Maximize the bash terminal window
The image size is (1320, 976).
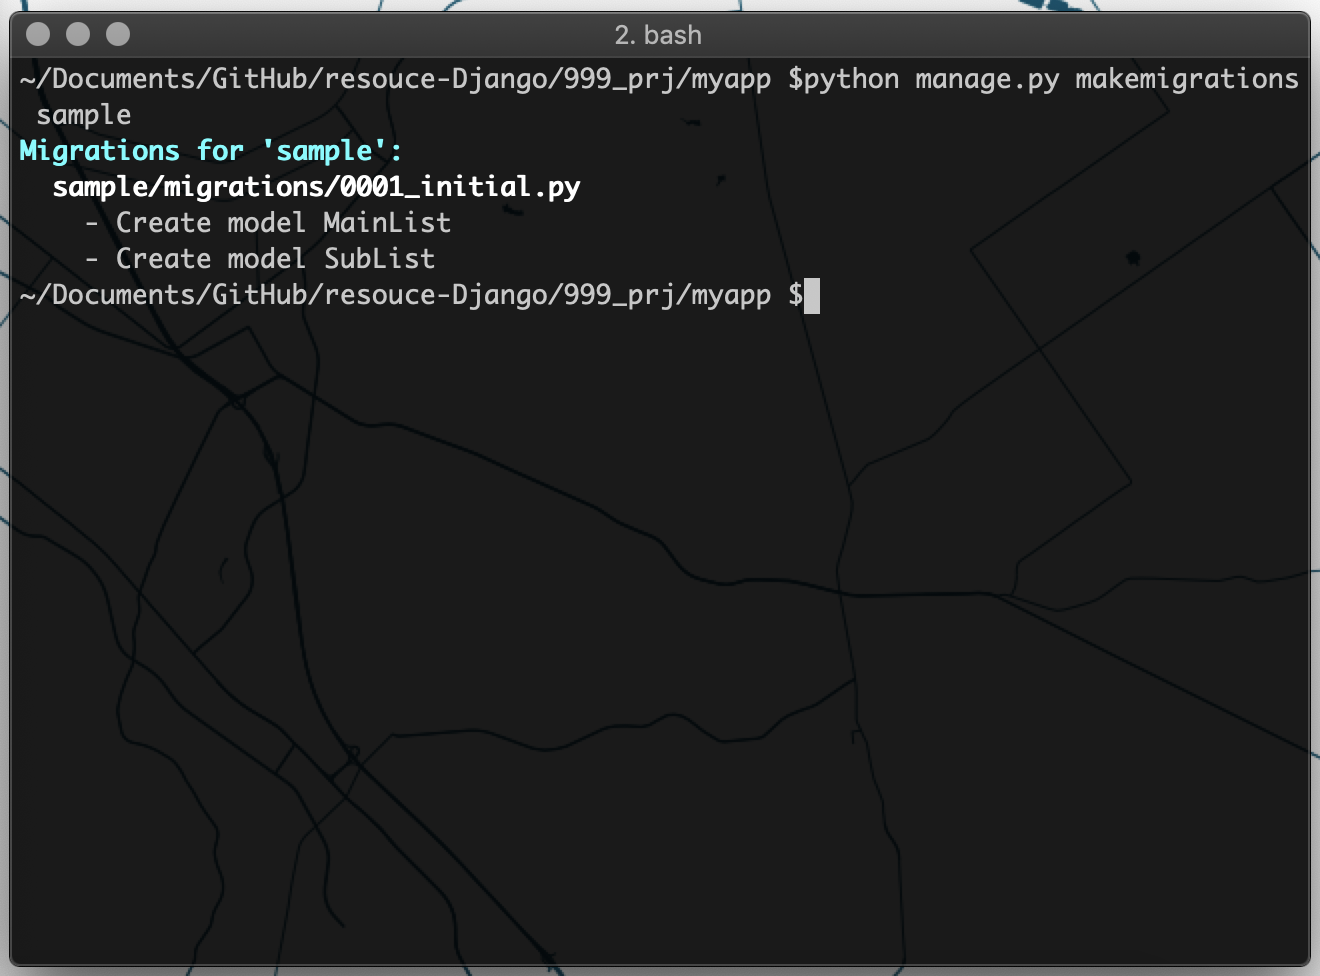click(118, 35)
